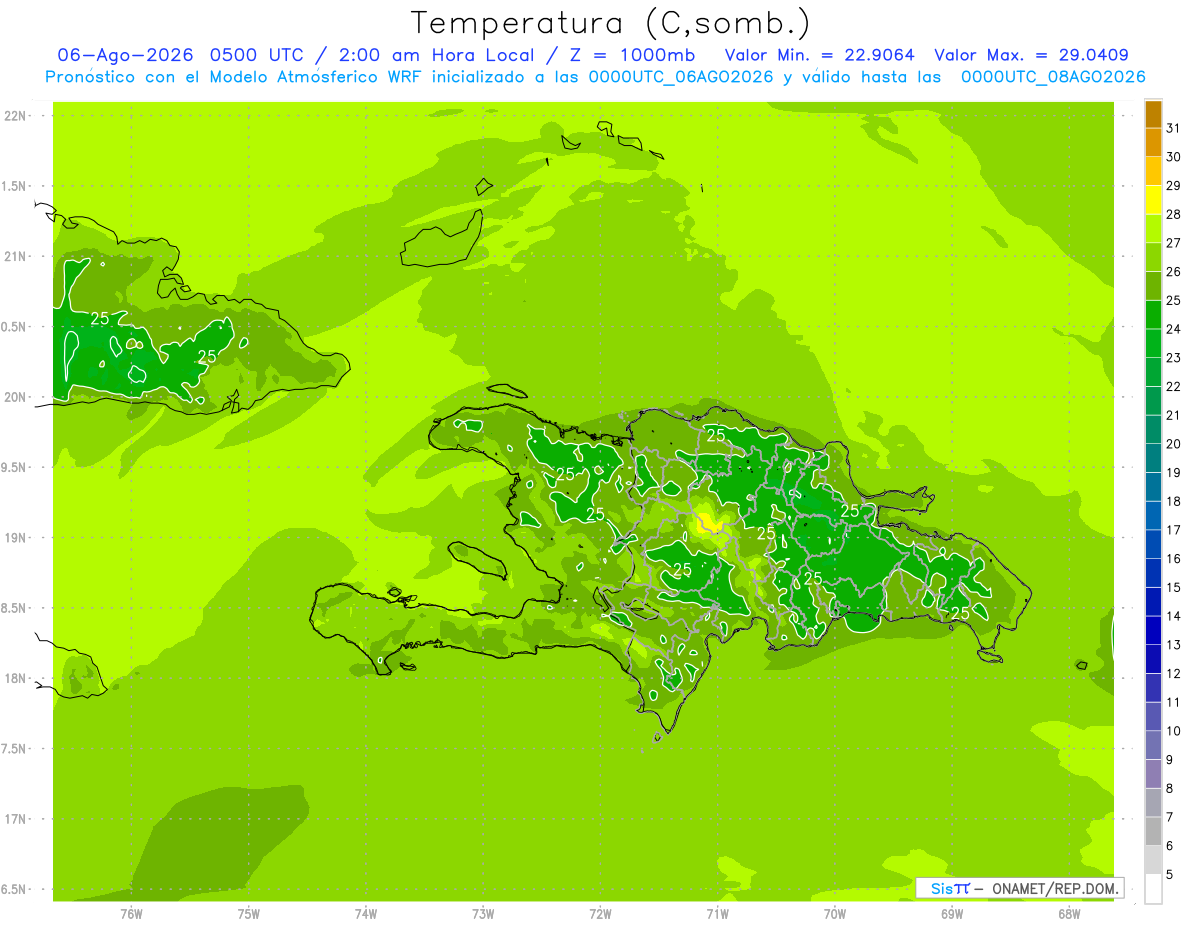Image resolution: width=1200 pixels, height=927 pixels.
Task: Click the '69W' longitude axis label
Action: 952,914
